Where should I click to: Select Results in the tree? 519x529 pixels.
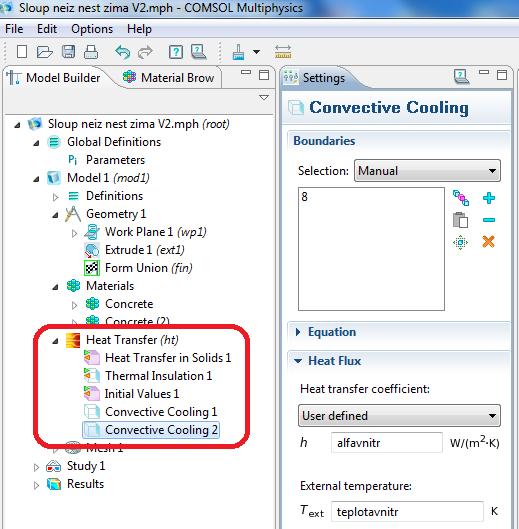(85, 484)
